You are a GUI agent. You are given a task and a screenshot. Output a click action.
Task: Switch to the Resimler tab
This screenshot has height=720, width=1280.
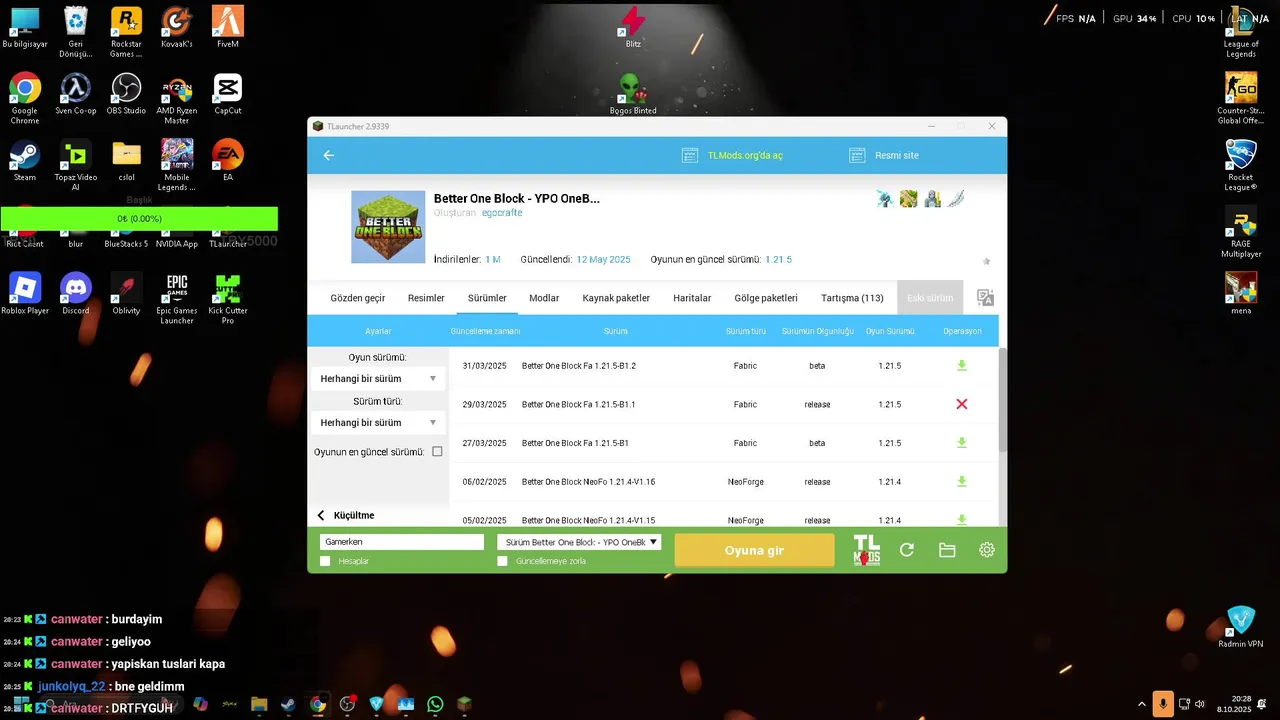(426, 298)
